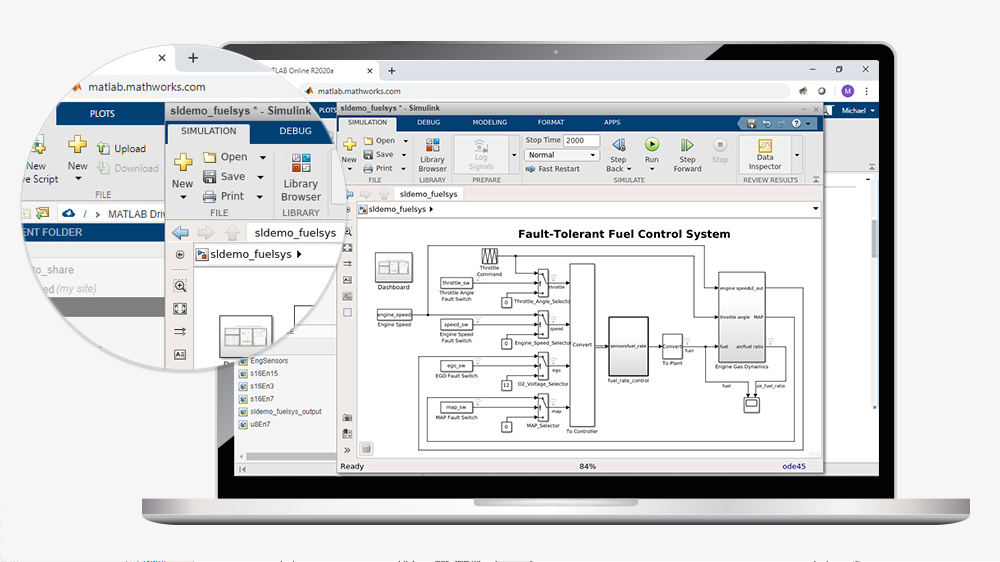Screen dimensions: 1000x562
Task: Switch to the MODELING tab
Action: [490, 122]
